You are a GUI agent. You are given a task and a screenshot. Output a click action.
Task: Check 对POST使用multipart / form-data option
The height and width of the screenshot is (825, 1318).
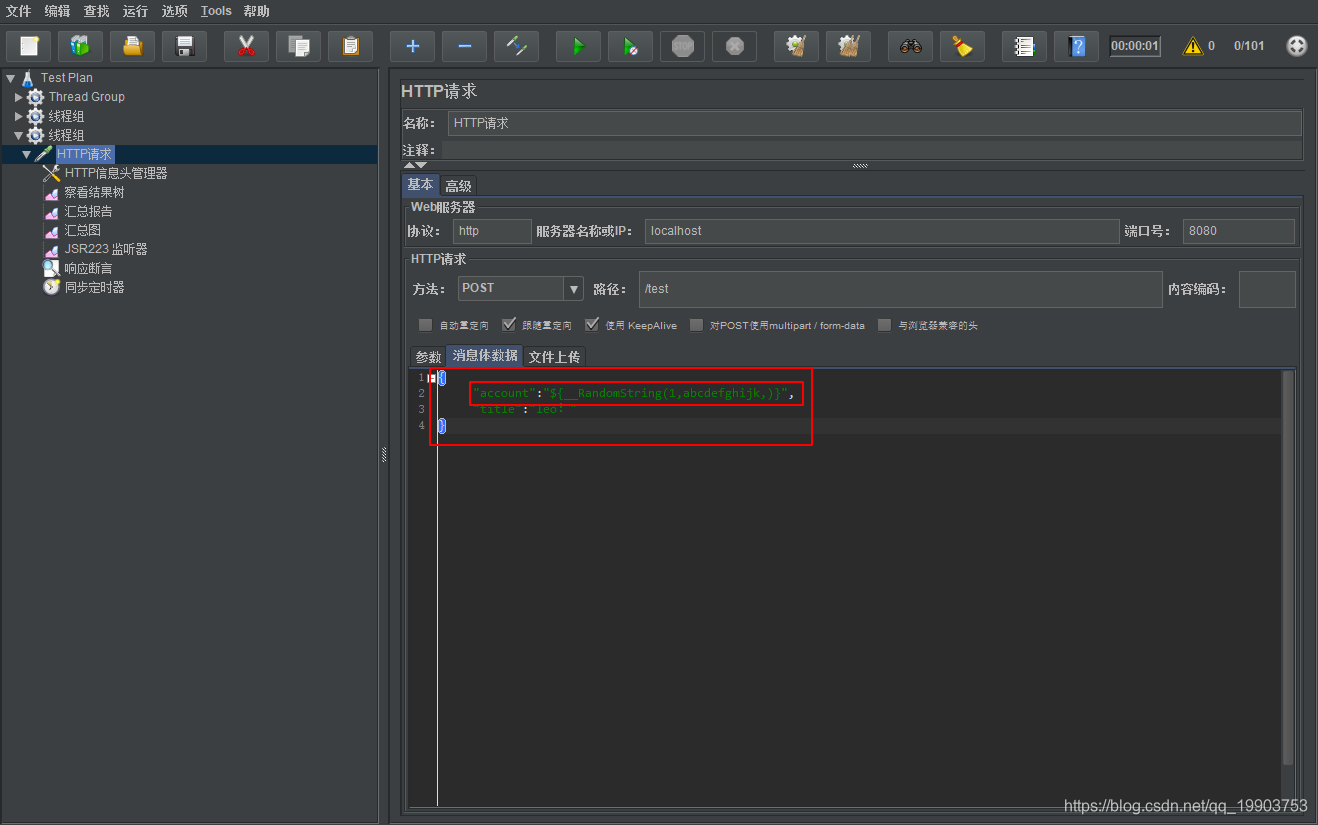[696, 325]
